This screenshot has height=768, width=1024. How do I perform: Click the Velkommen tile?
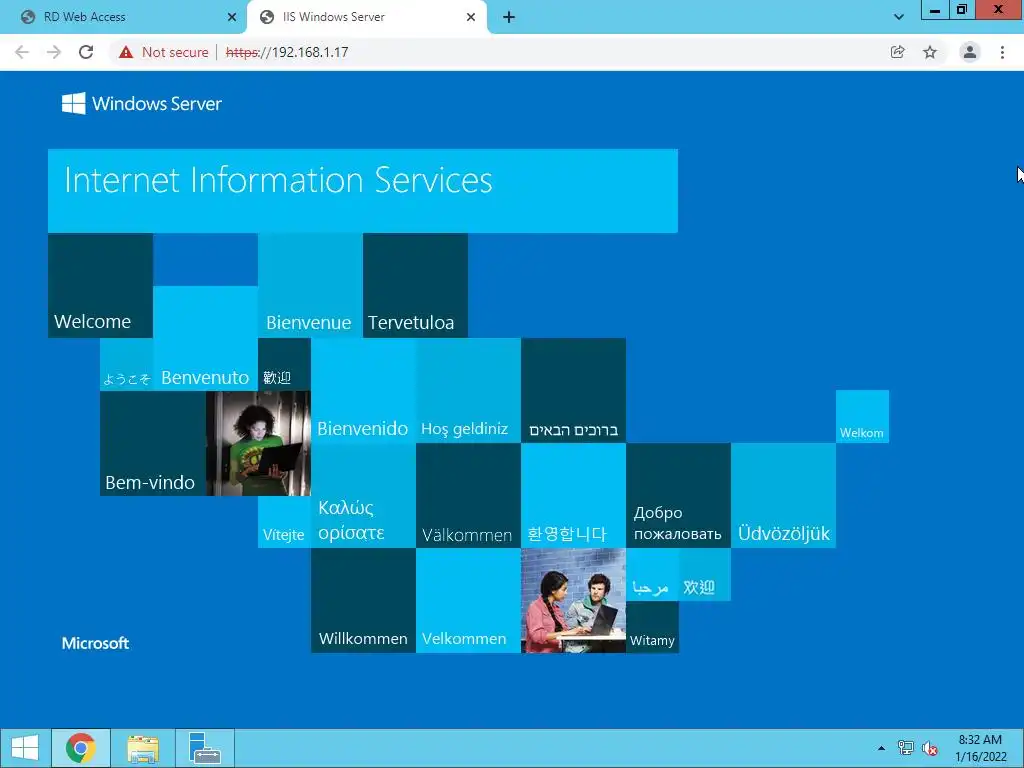[468, 601]
